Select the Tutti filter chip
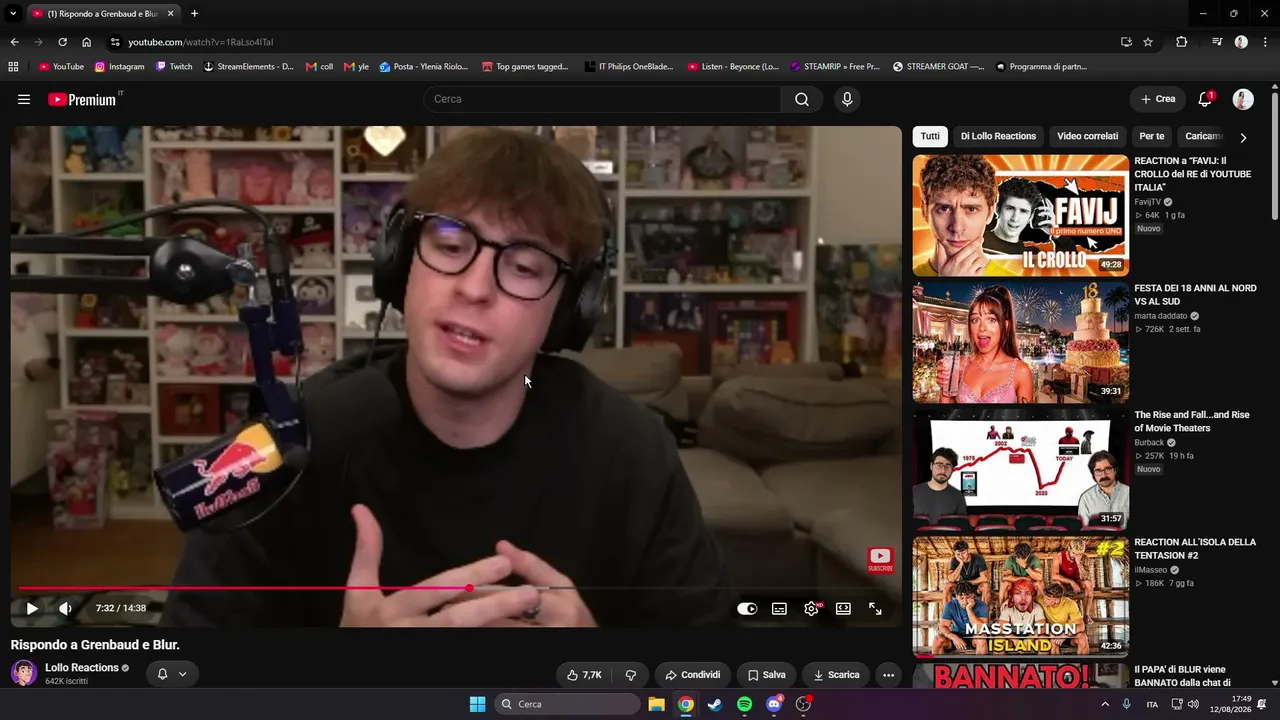Viewport: 1280px width, 720px height. click(x=930, y=136)
